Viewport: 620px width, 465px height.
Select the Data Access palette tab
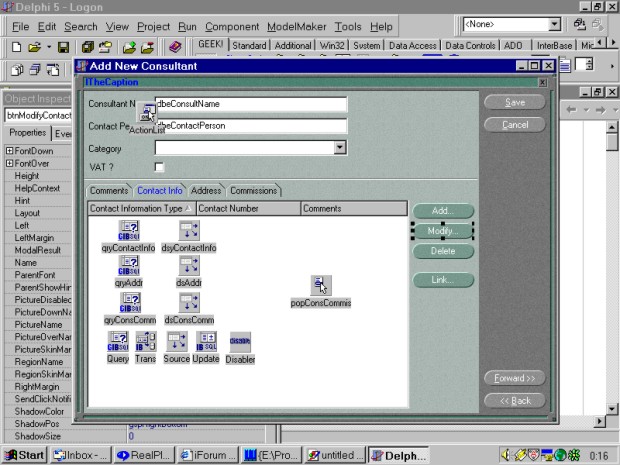tap(412, 46)
